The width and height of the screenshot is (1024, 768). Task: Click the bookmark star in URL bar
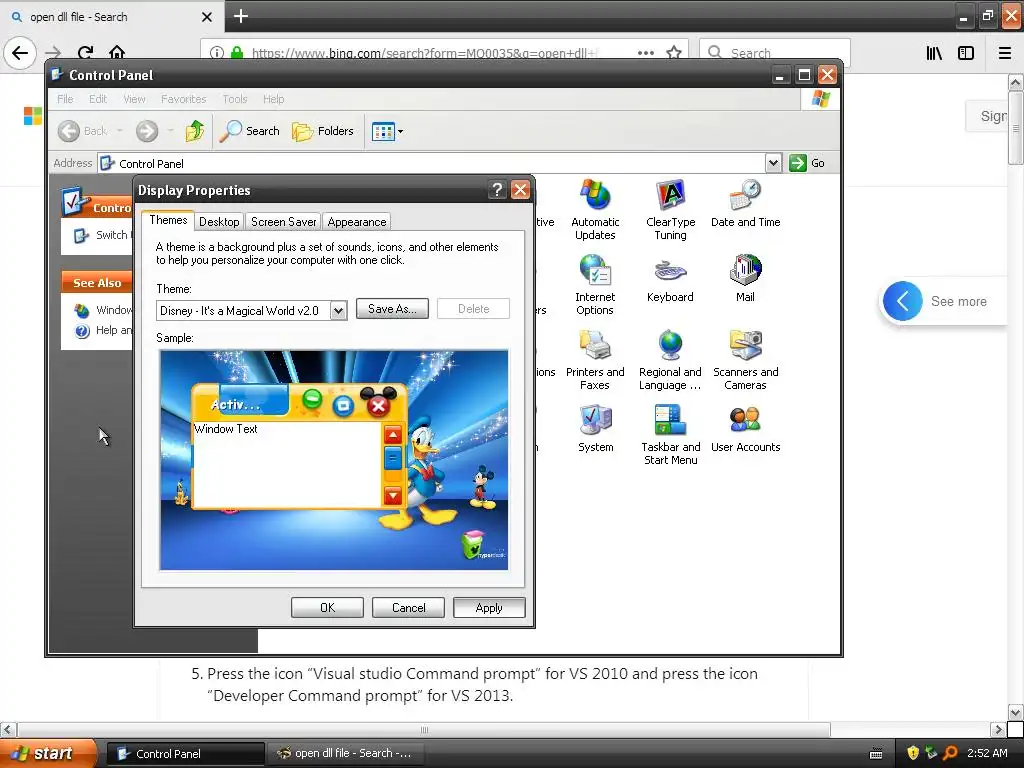click(674, 52)
